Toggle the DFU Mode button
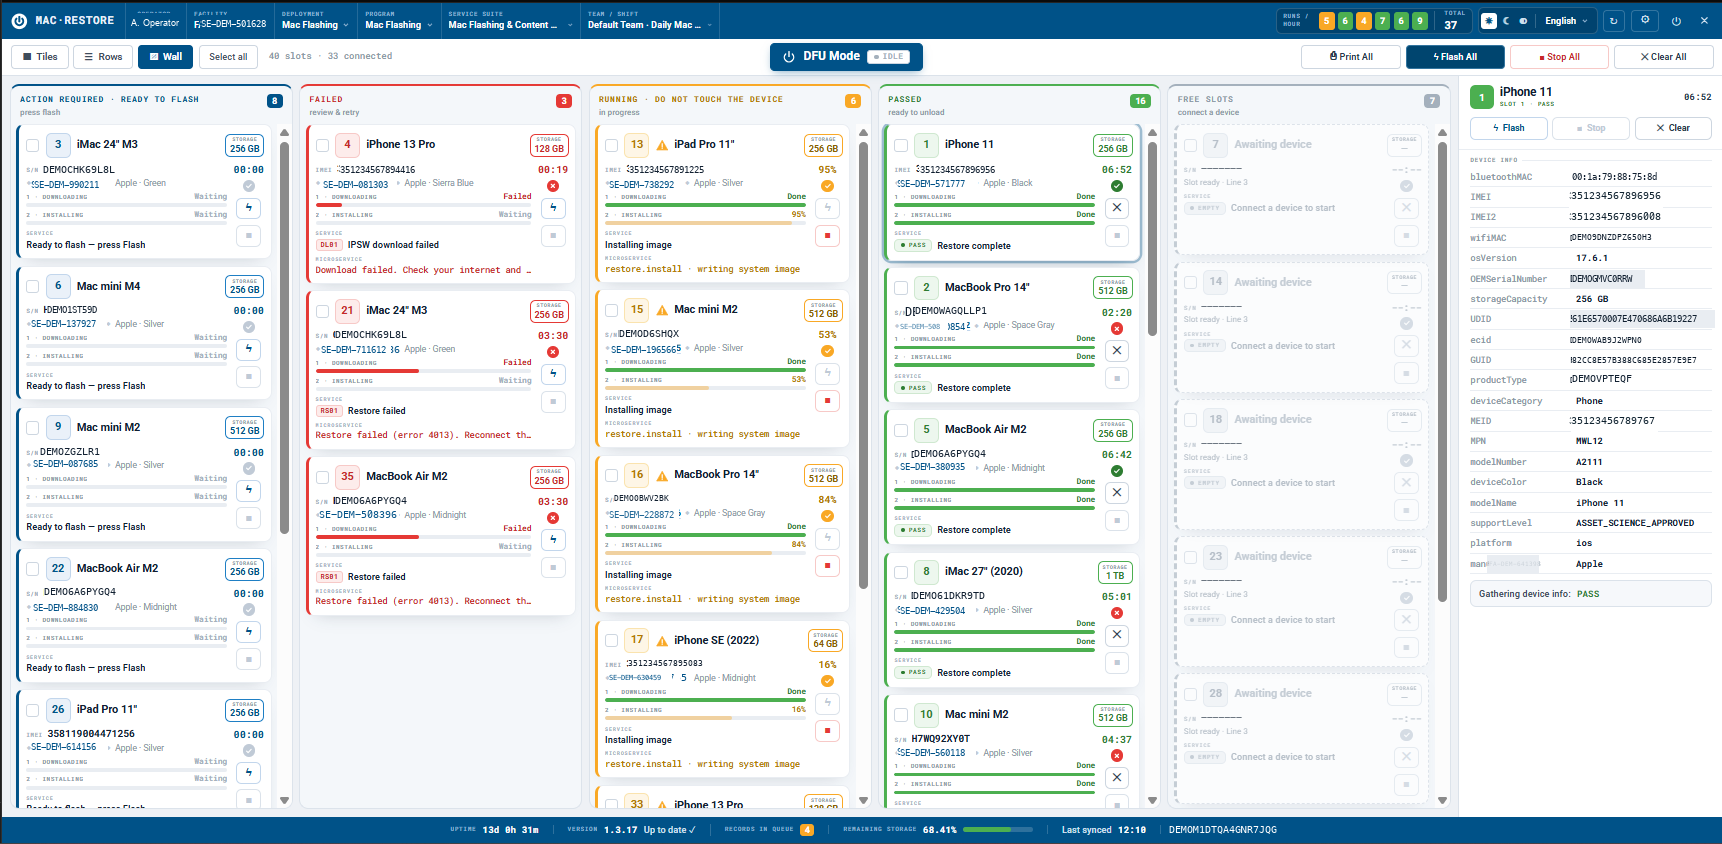The height and width of the screenshot is (844, 1722). pos(846,57)
